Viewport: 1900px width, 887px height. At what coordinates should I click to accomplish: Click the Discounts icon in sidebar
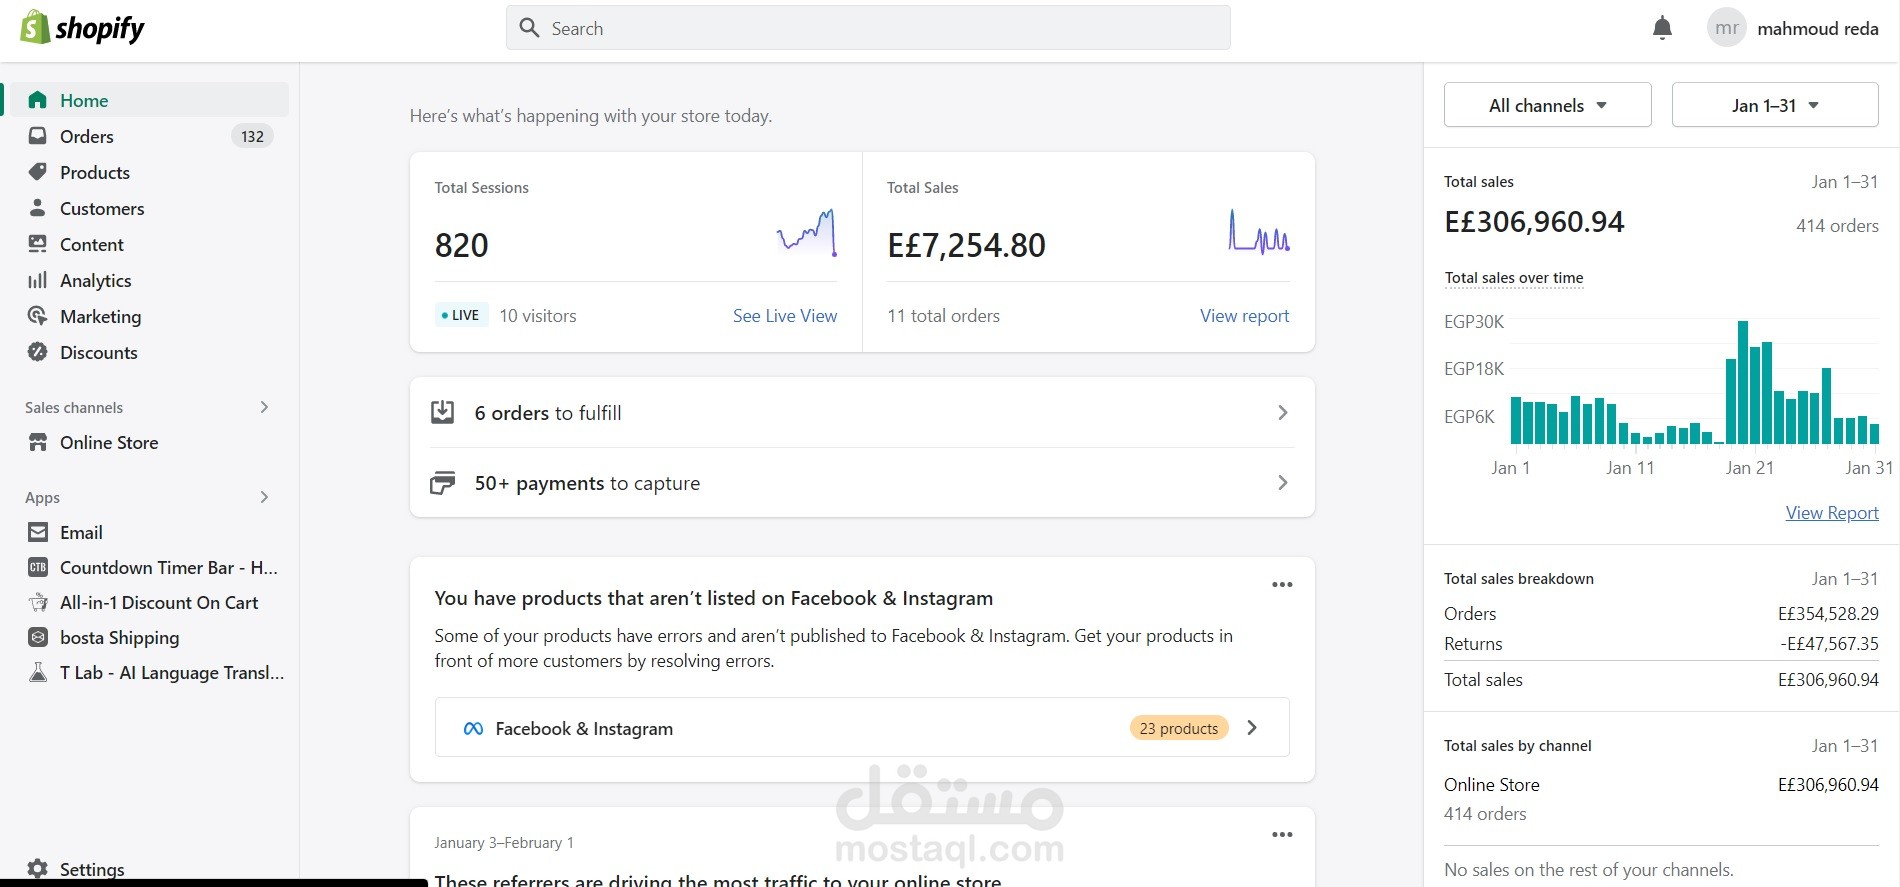tap(38, 352)
